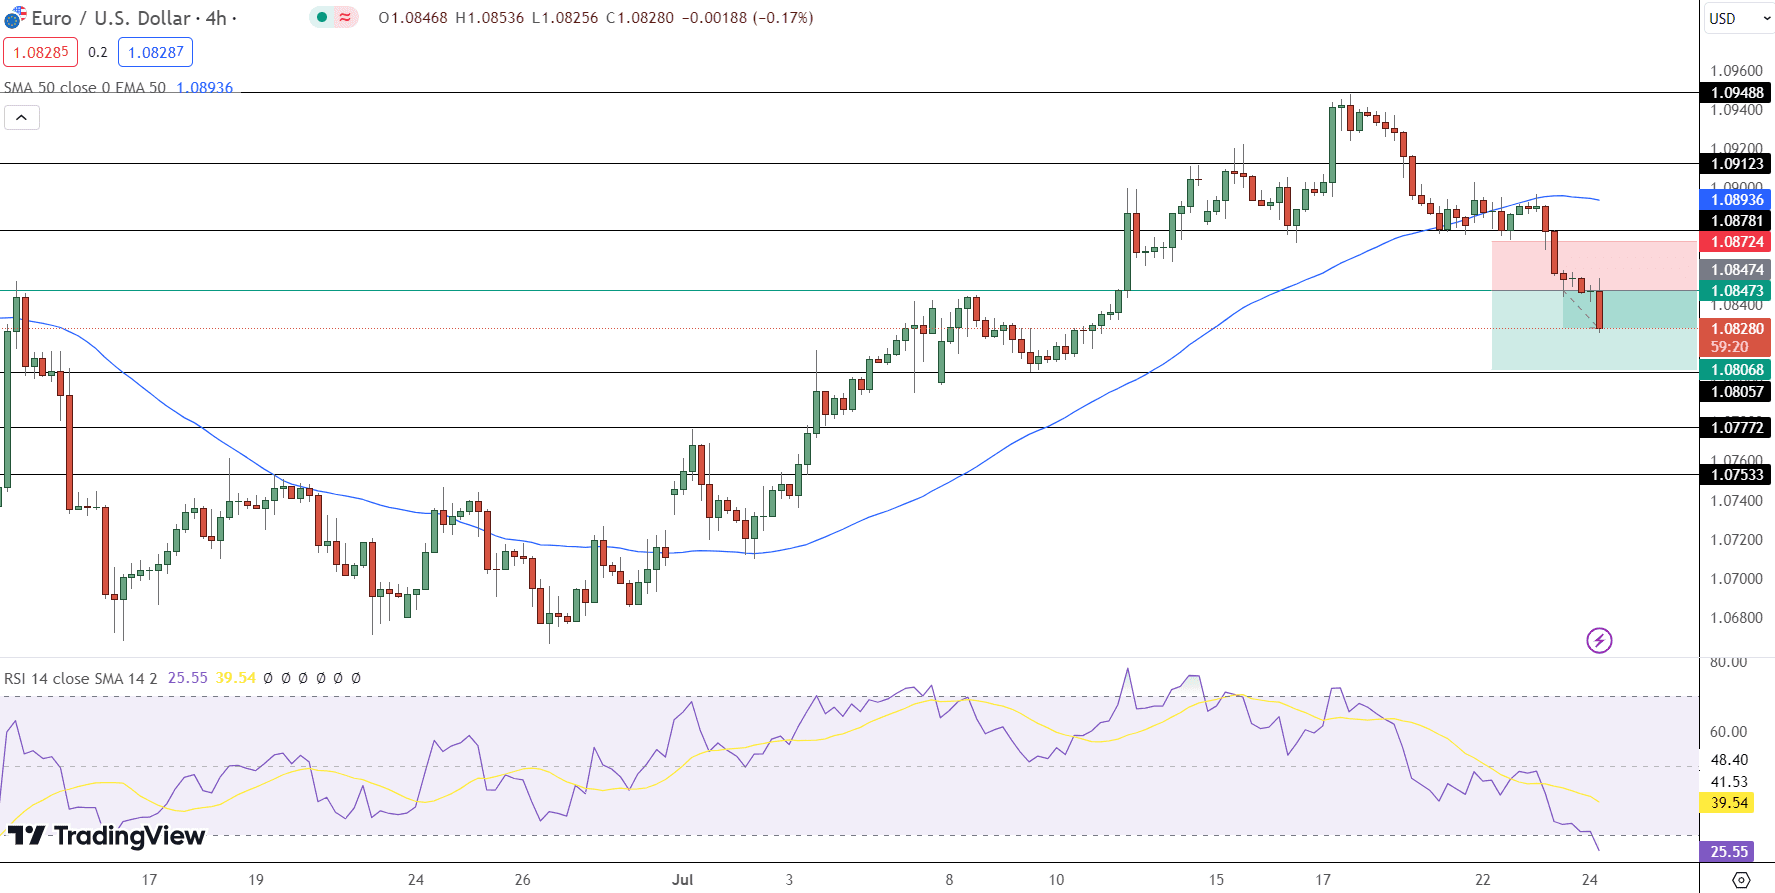Click the pink approximate-data indicator icon
Screen dimensions: 1775x893
coord(345,17)
